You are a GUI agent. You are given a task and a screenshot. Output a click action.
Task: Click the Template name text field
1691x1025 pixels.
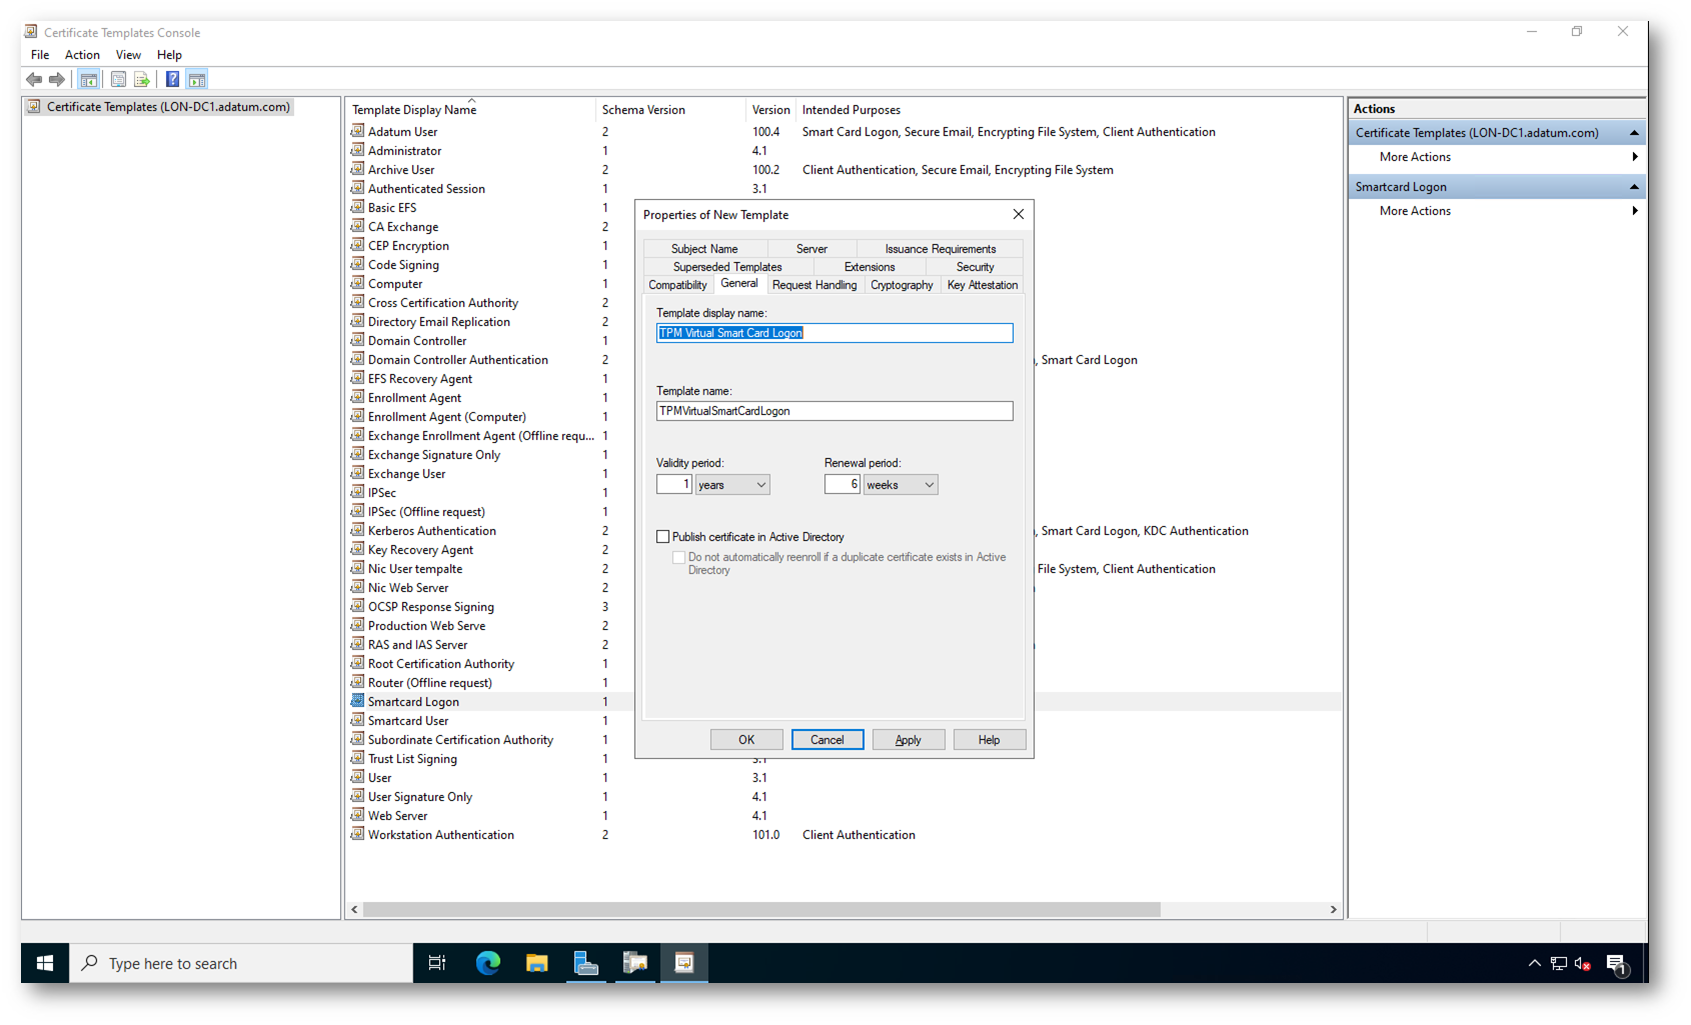pyautogui.click(x=834, y=411)
